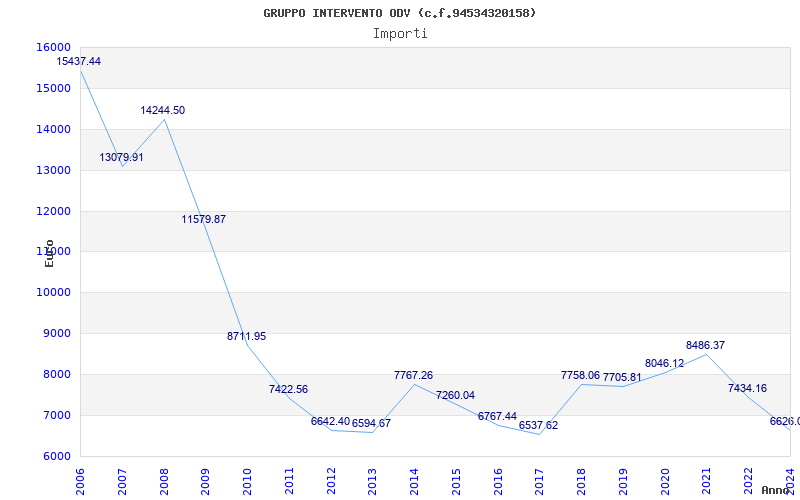Select the 8711.95 data label
Viewport: 800px width, 500px height.
coord(246,336)
